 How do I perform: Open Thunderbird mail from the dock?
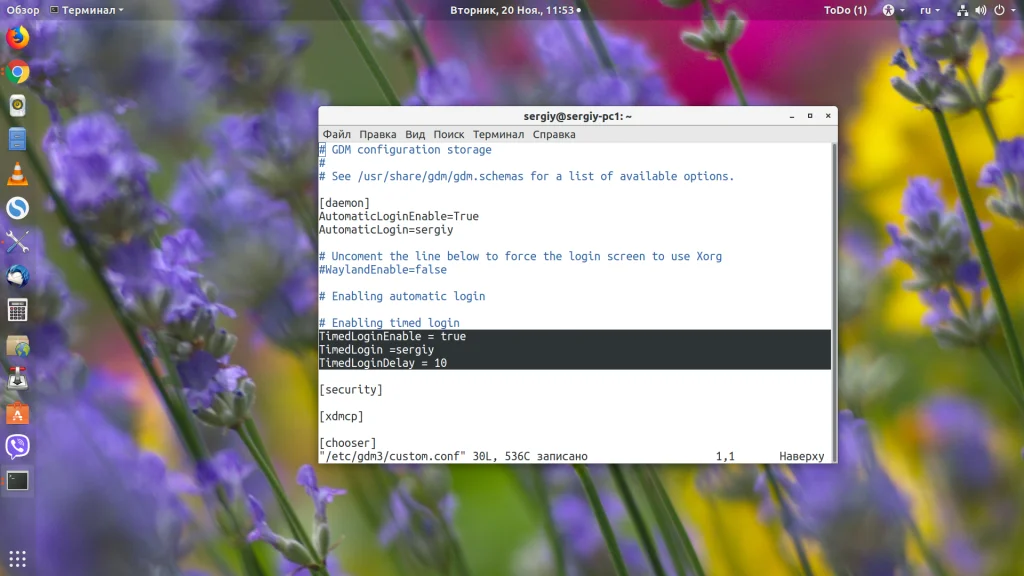(17, 276)
